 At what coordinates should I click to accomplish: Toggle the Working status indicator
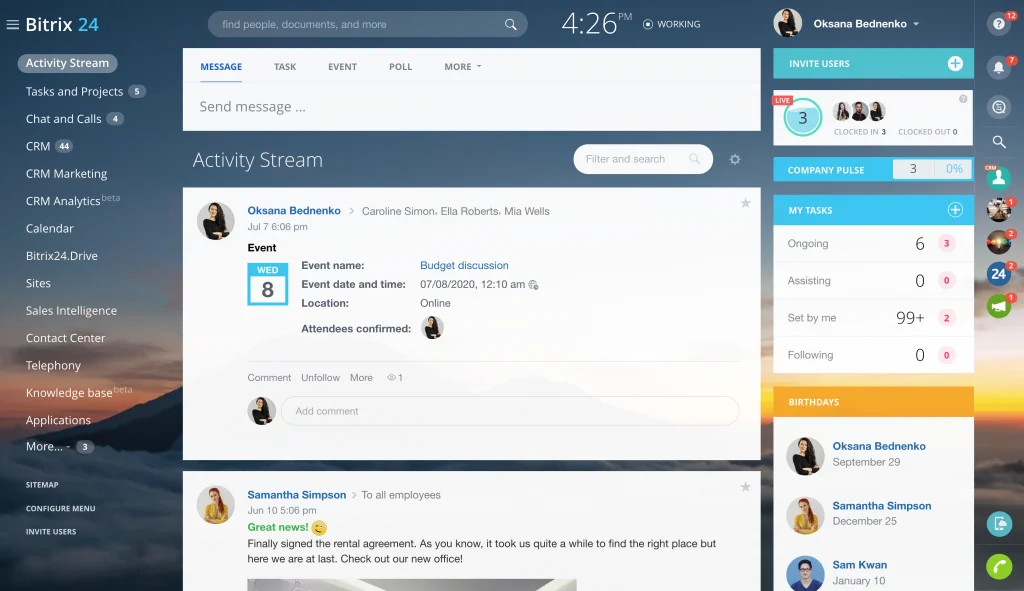671,24
